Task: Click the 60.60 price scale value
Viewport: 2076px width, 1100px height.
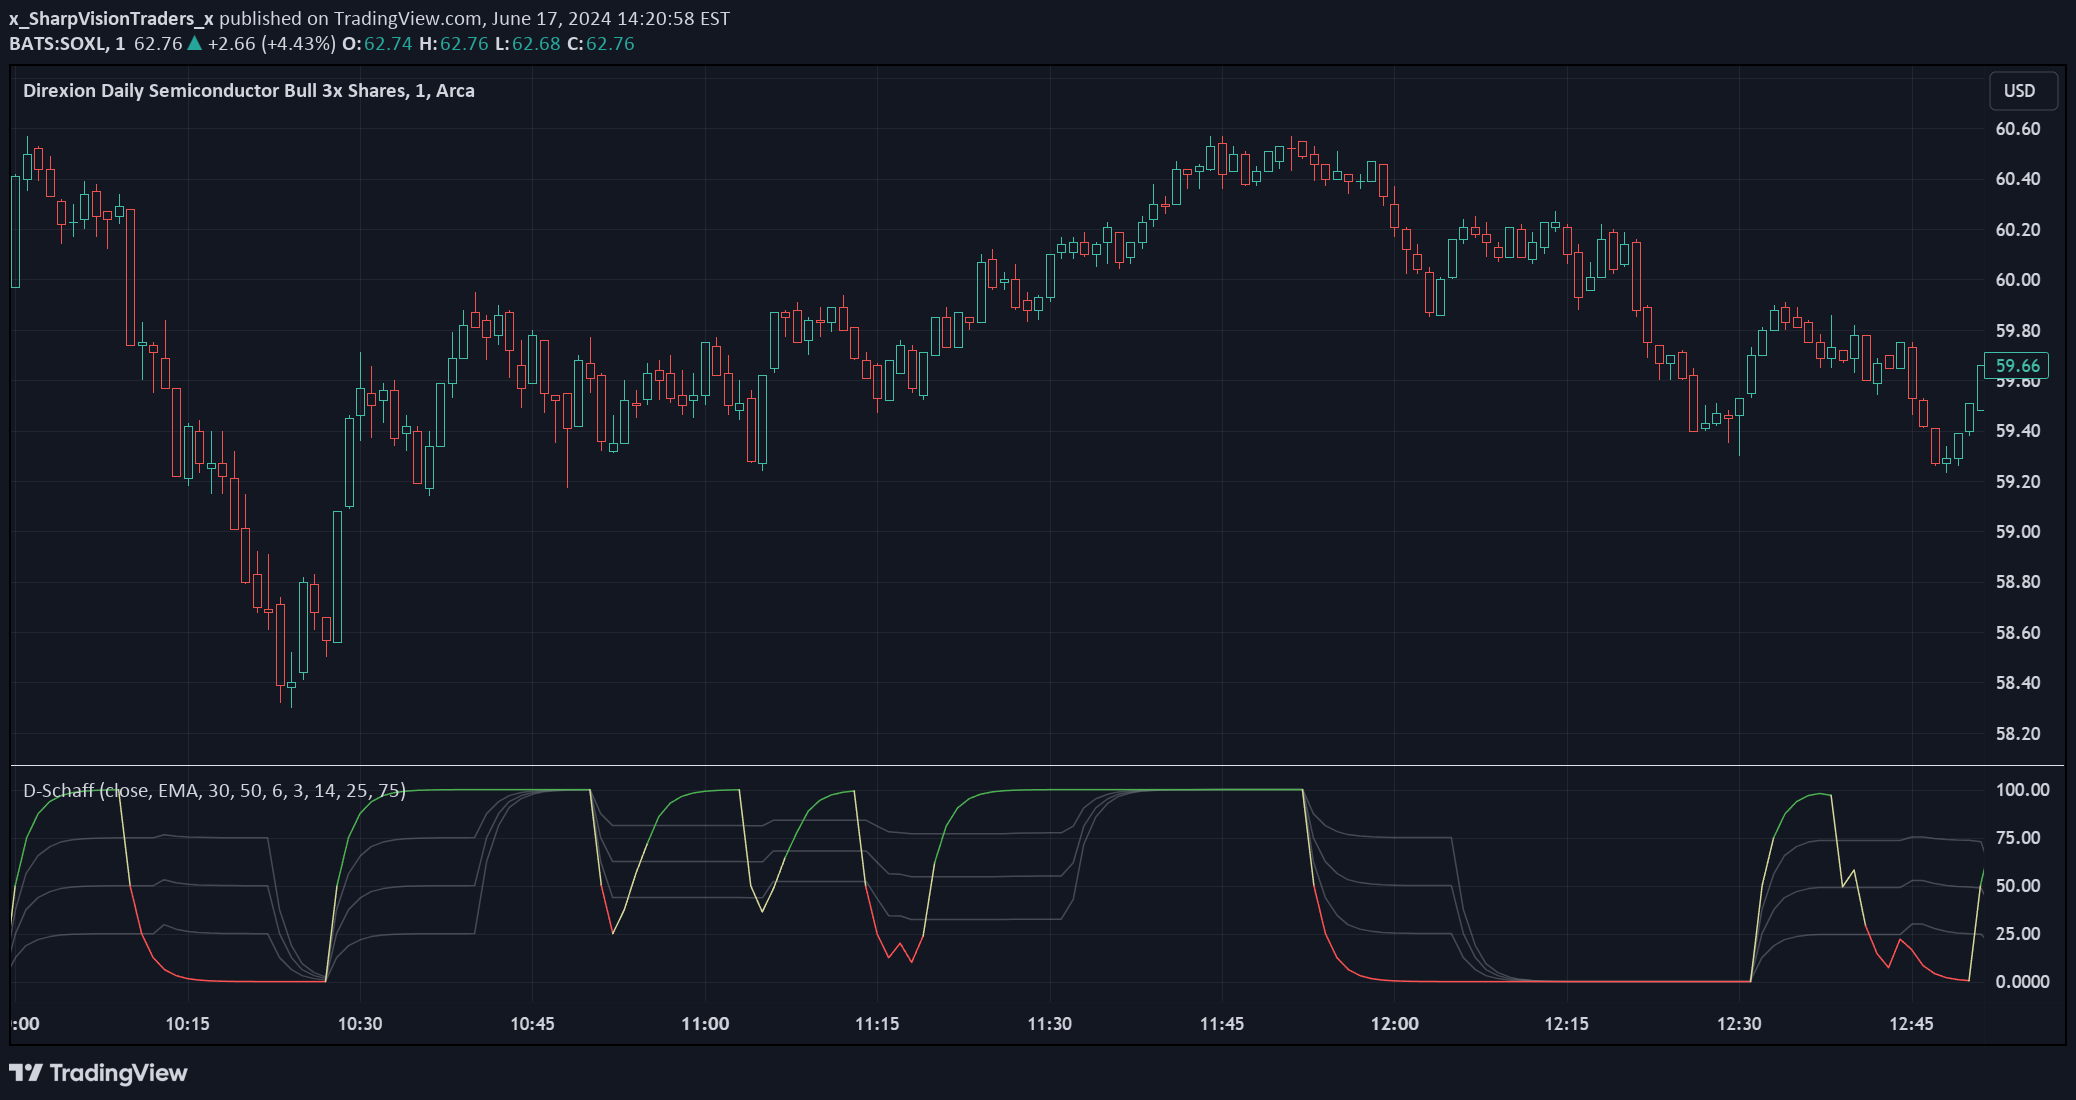Action: (2018, 129)
